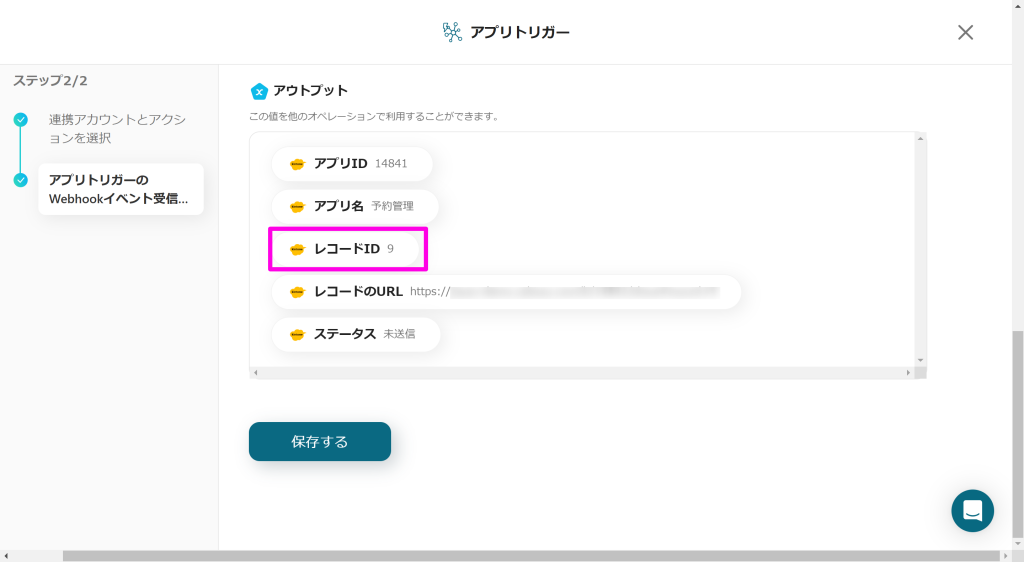Close the アプリトリガー dialog
This screenshot has height=562, width=1024.
965,32
